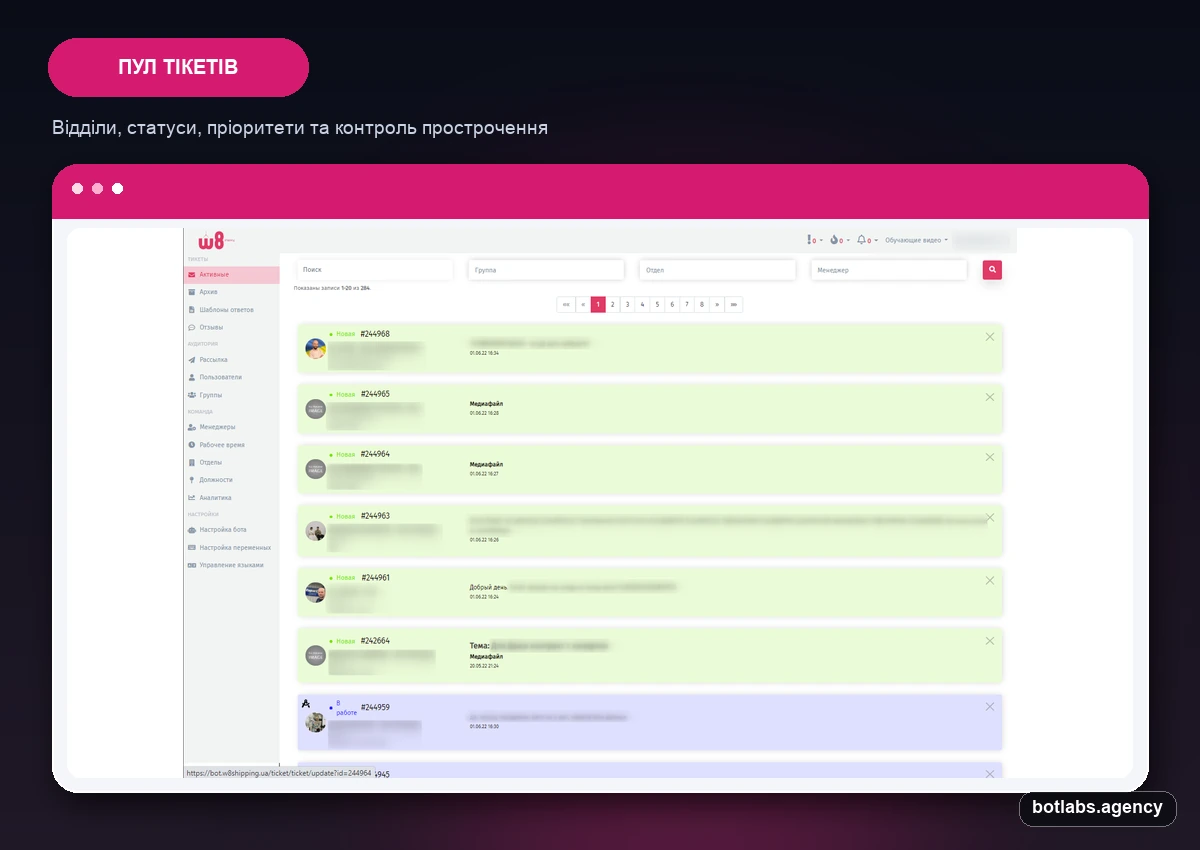Close ticket #244959 with its X

(990, 707)
